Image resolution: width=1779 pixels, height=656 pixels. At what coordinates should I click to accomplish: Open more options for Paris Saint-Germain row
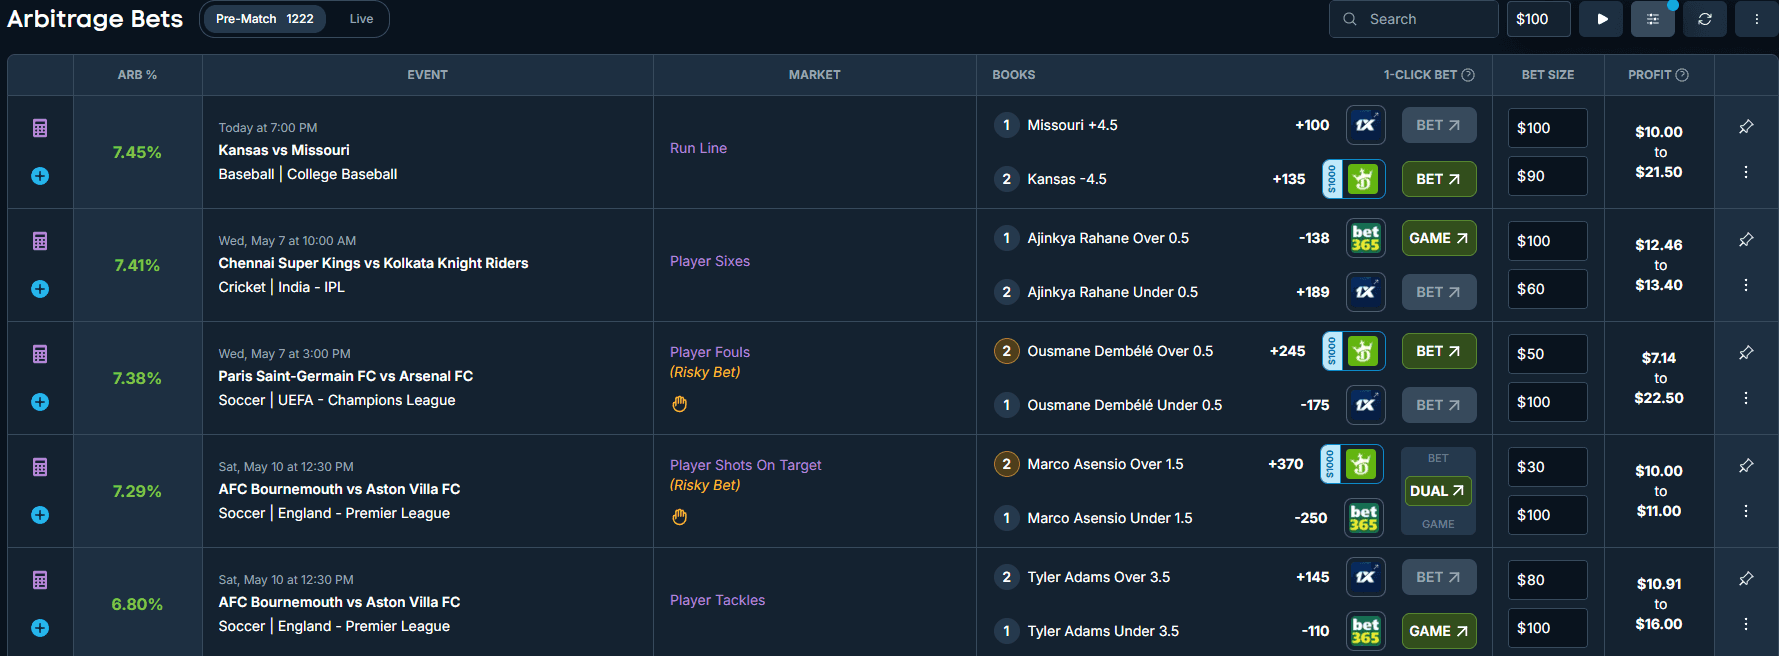1746,398
